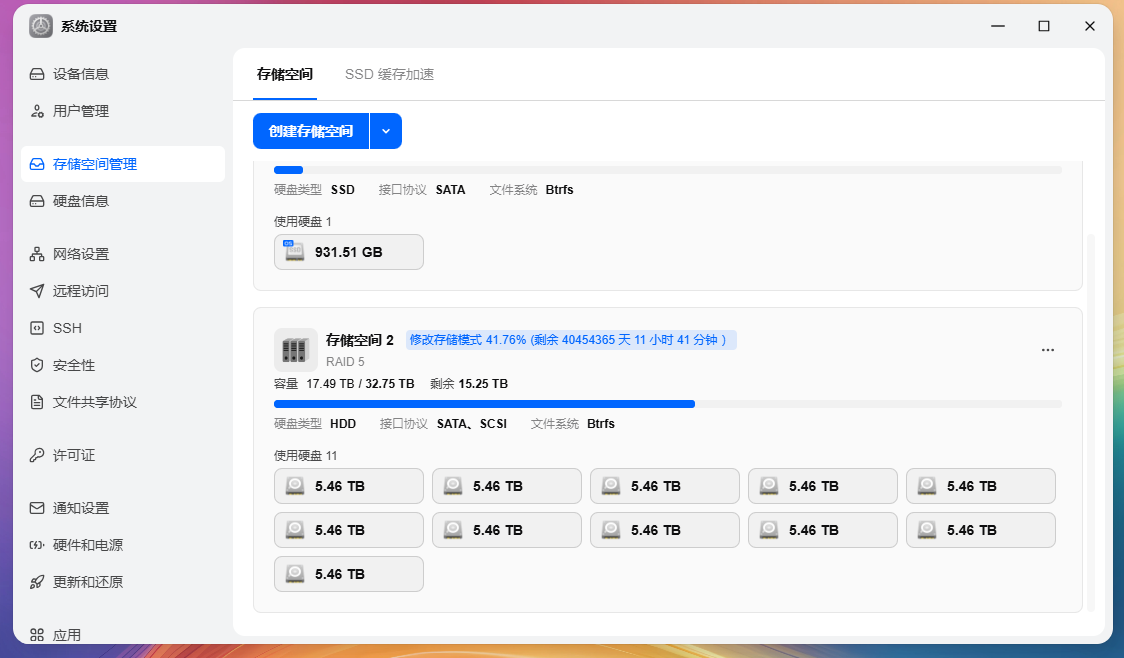The image size is (1124, 658).
Task: Click the 系统设置 app gear icon
Action: tap(41, 27)
